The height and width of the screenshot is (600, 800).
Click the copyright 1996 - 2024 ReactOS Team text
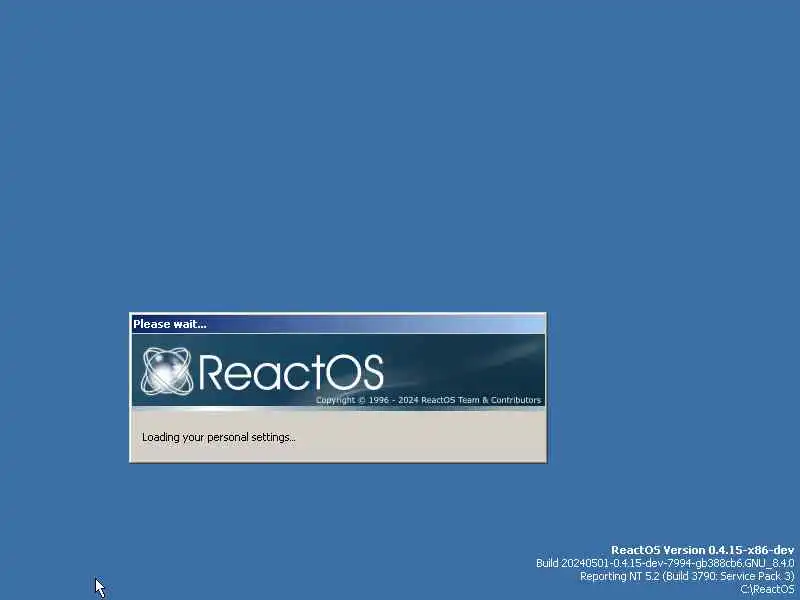[428, 400]
